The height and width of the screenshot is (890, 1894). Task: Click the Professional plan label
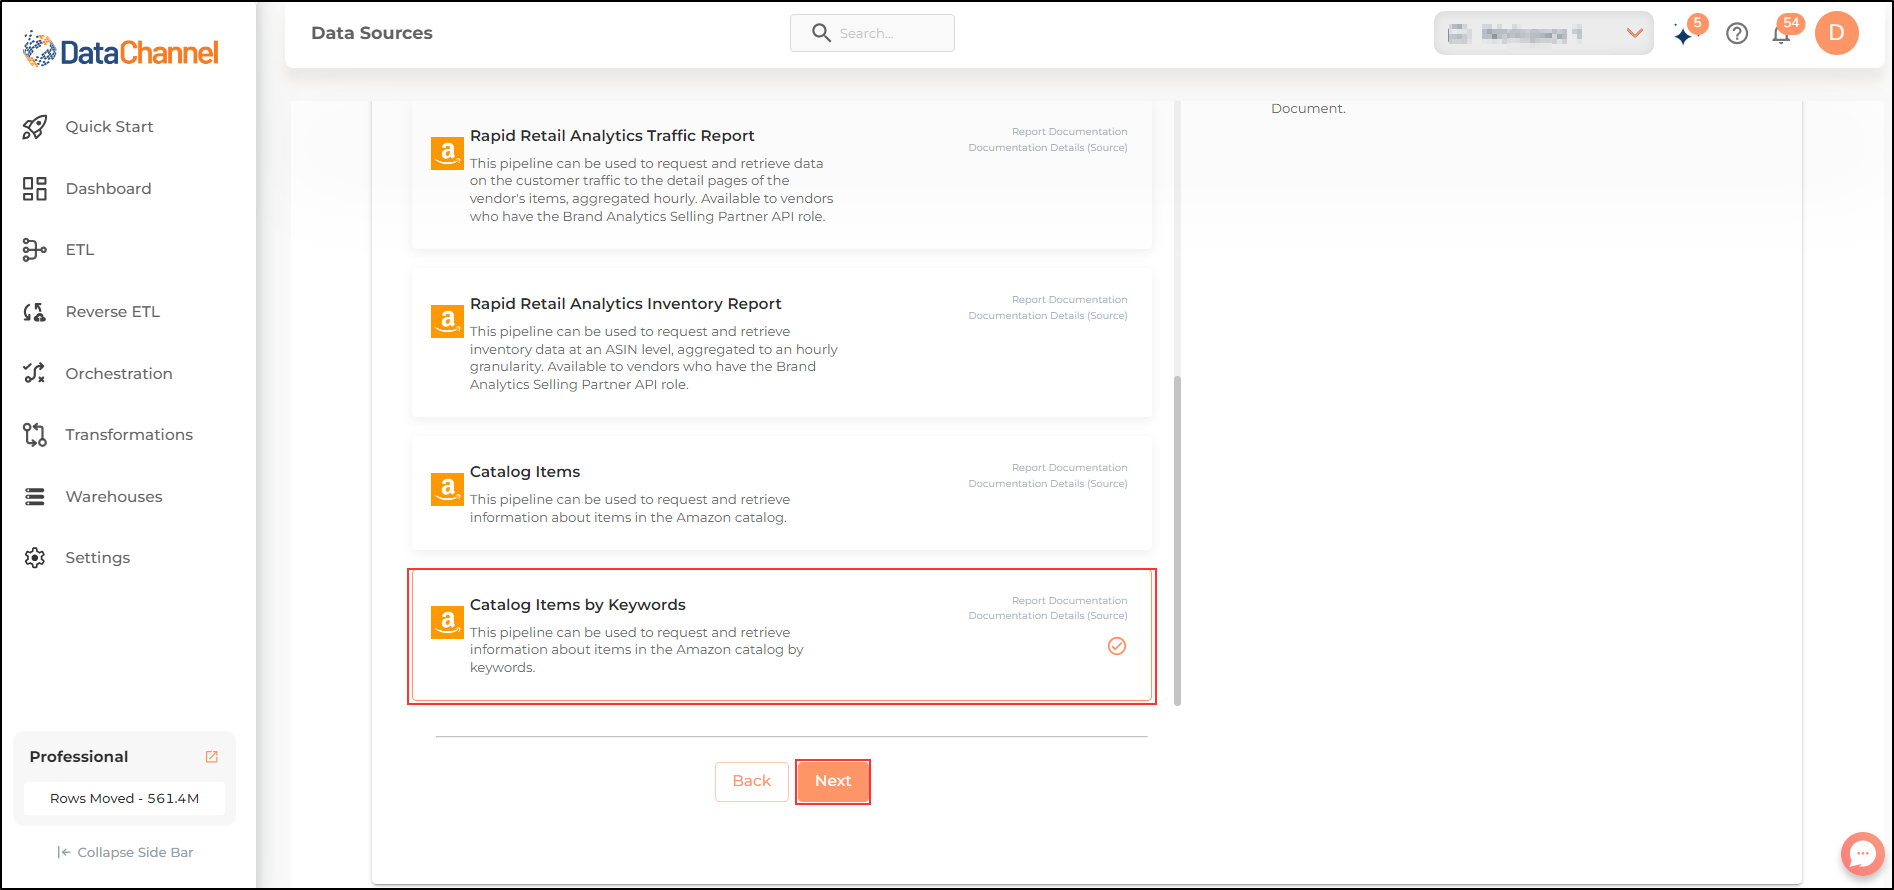79,757
